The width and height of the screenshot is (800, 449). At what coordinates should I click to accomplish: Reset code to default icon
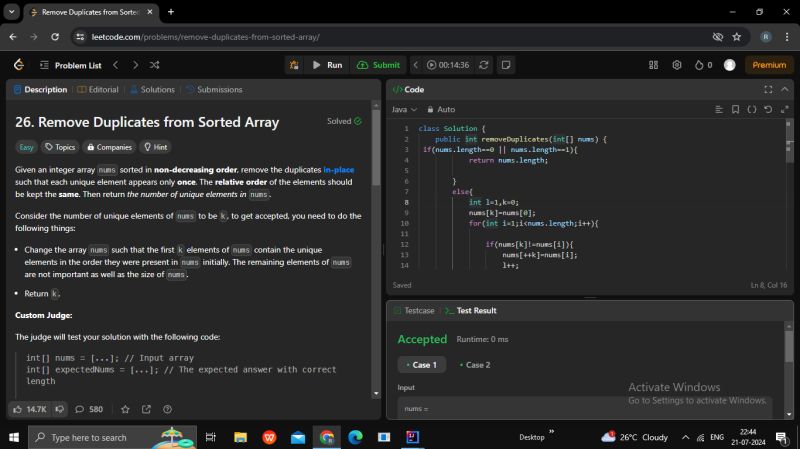click(768, 109)
